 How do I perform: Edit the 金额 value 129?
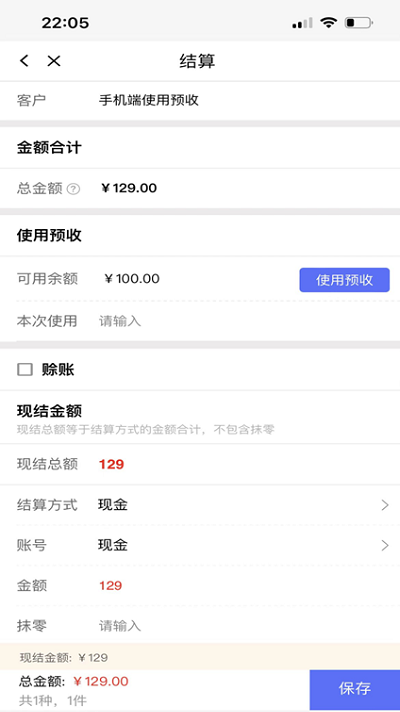pyautogui.click(x=111, y=586)
